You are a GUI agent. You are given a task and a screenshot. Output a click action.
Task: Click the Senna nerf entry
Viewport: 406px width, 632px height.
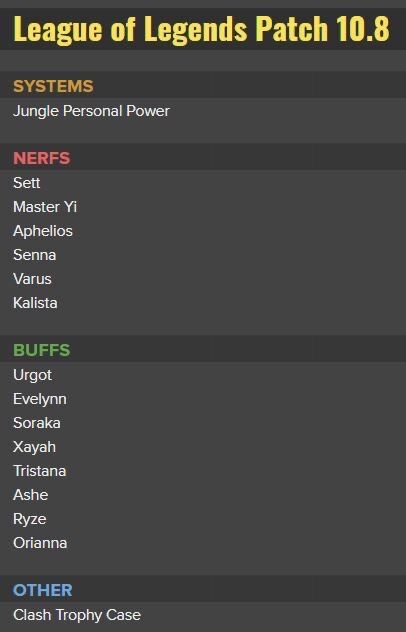pyautogui.click(x=35, y=255)
